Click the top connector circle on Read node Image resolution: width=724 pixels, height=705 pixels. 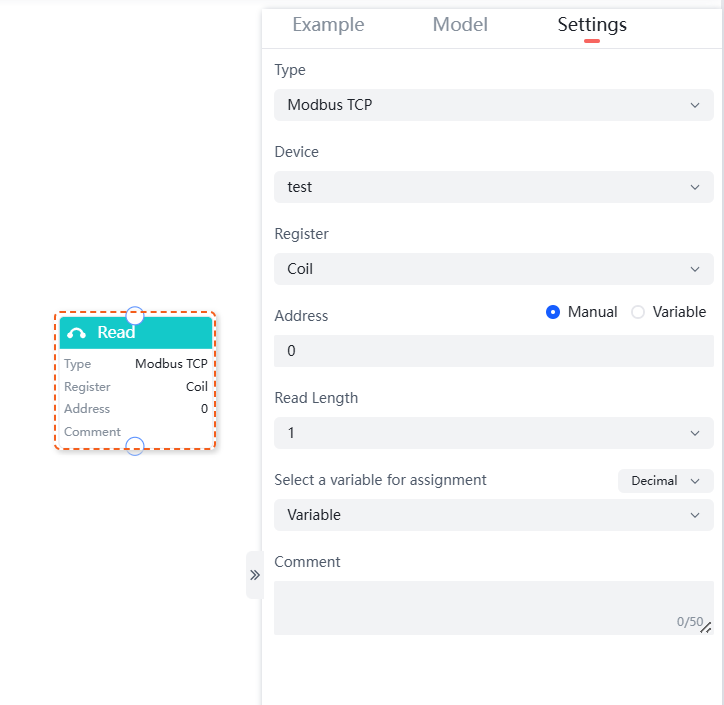pos(135,315)
